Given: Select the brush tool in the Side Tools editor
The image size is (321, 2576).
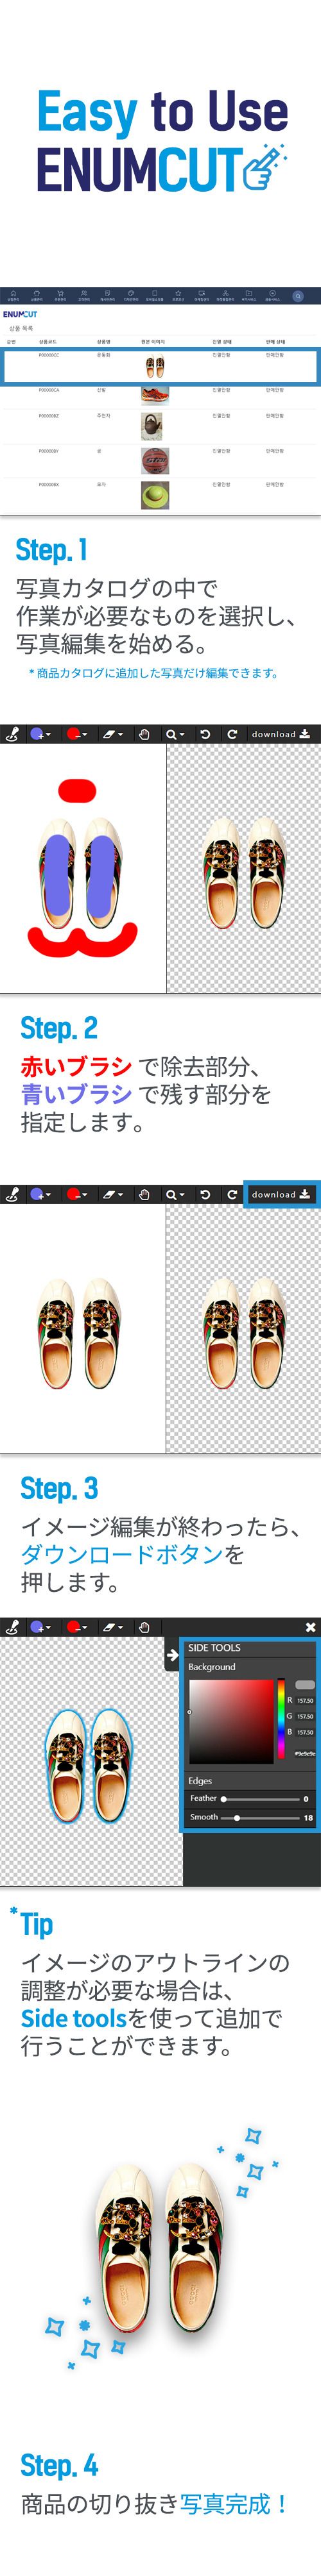Looking at the screenshot, I should (x=12, y=1627).
